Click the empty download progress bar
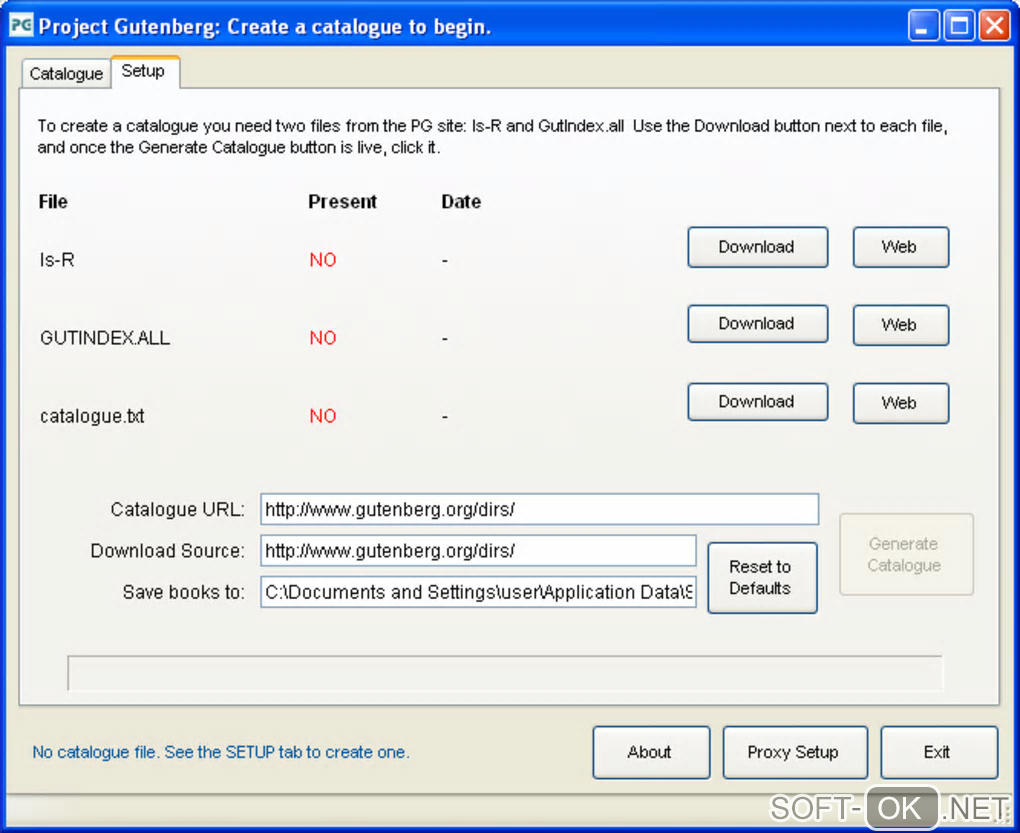Viewport: 1020px width, 833px height. coord(505,673)
